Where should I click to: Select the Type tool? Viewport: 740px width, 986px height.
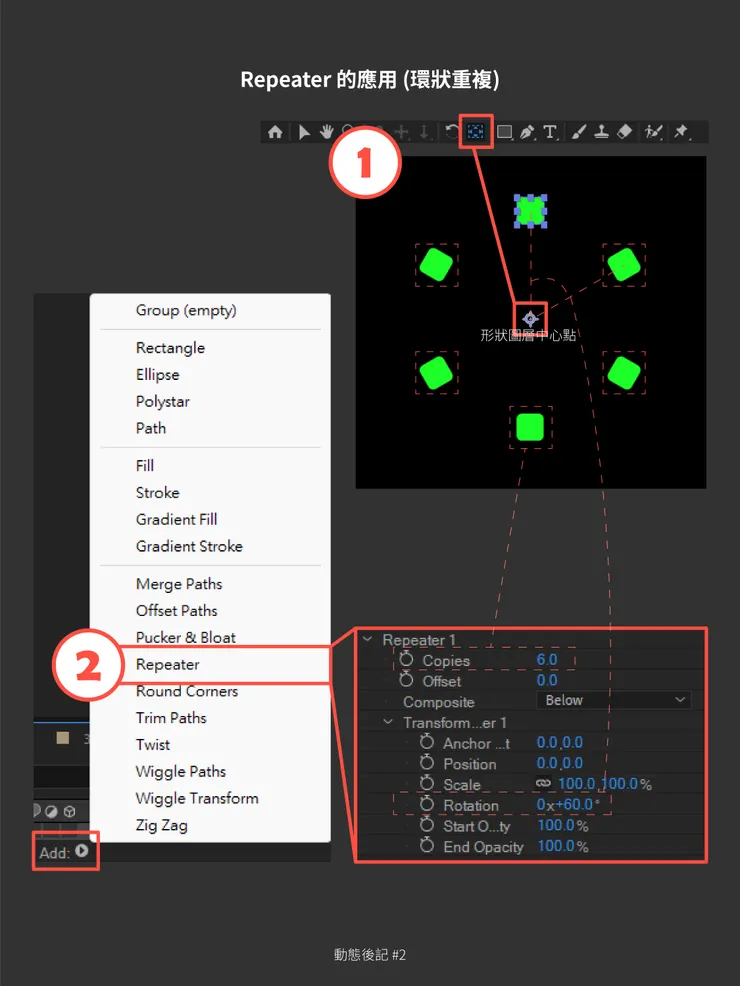551,132
